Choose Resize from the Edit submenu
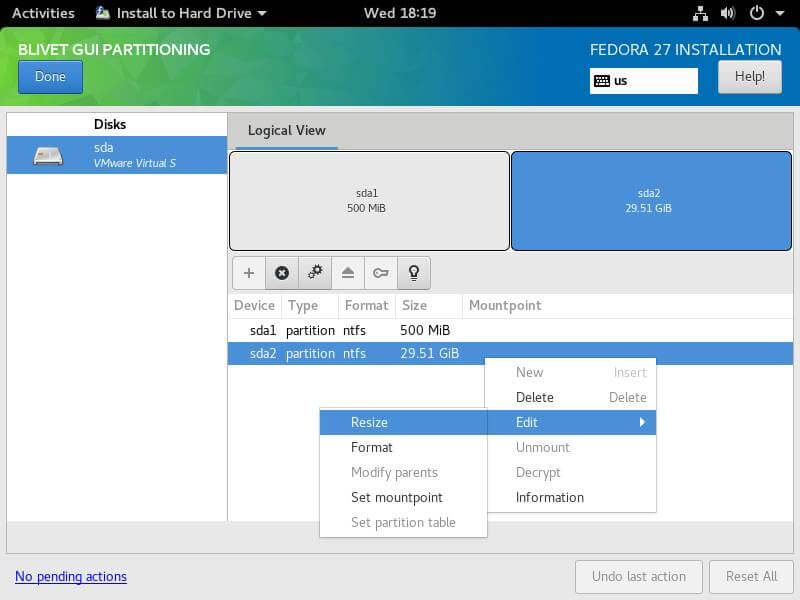Viewport: 800px width, 600px height. click(404, 422)
